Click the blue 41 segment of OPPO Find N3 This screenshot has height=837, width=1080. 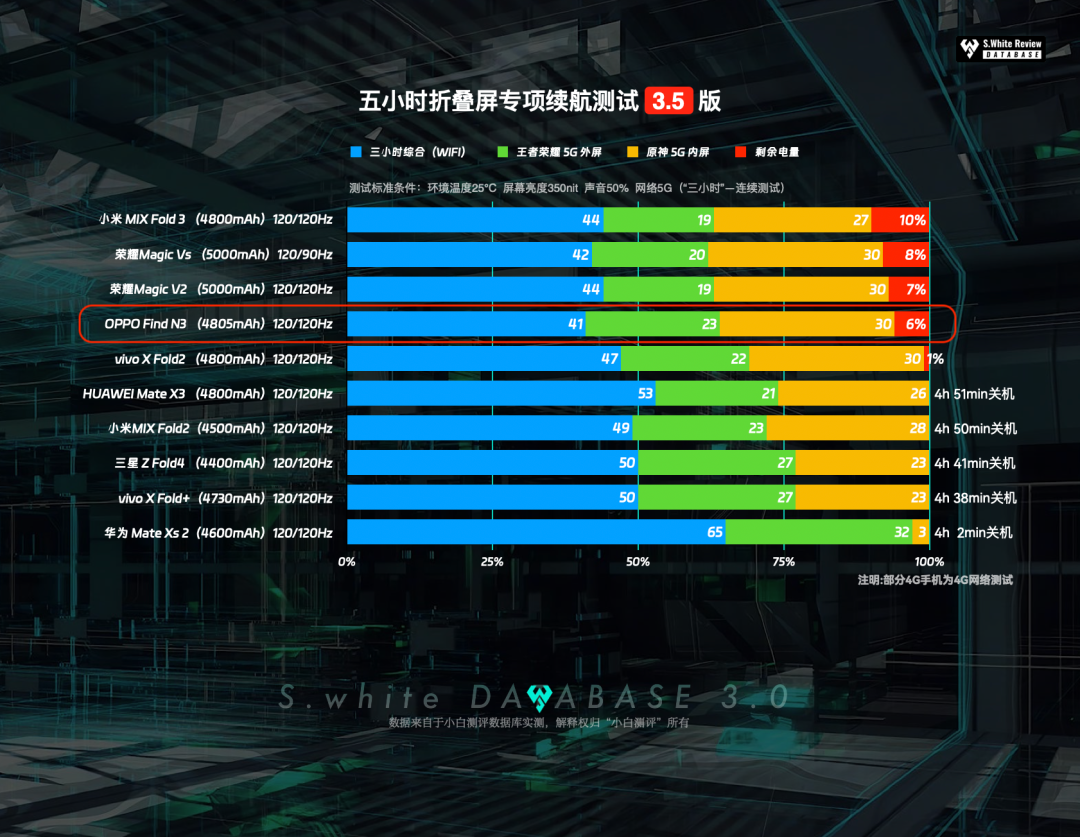pyautogui.click(x=466, y=324)
